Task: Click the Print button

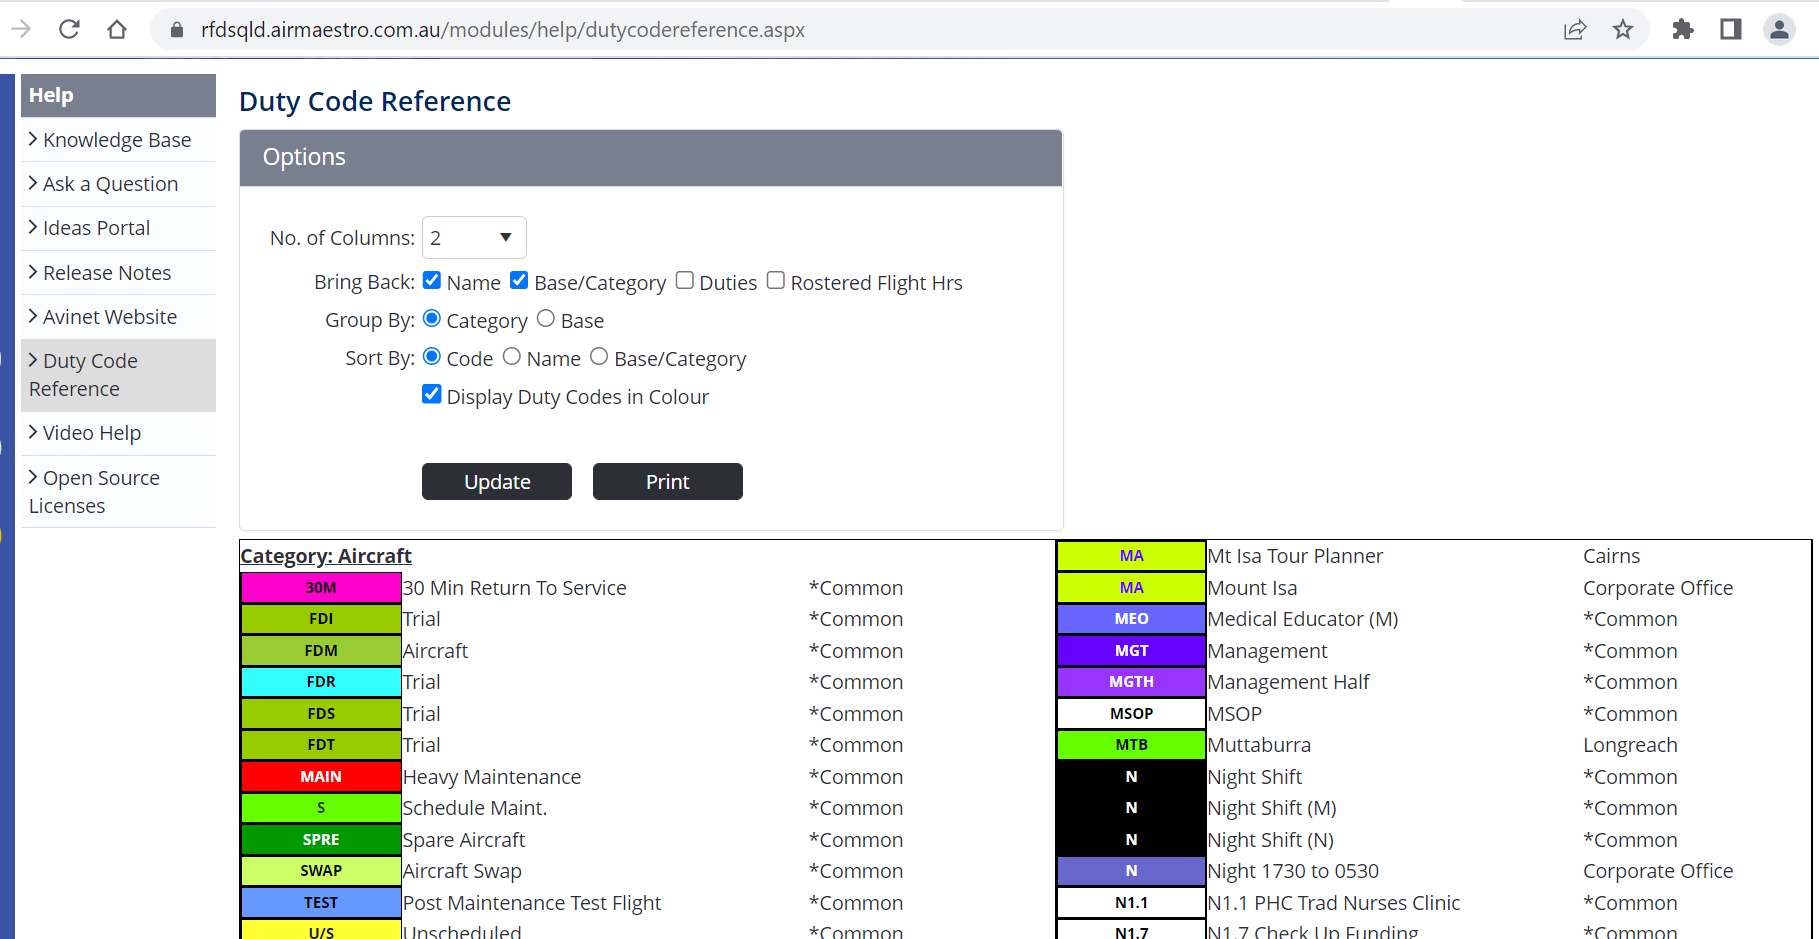Action: coord(667,482)
